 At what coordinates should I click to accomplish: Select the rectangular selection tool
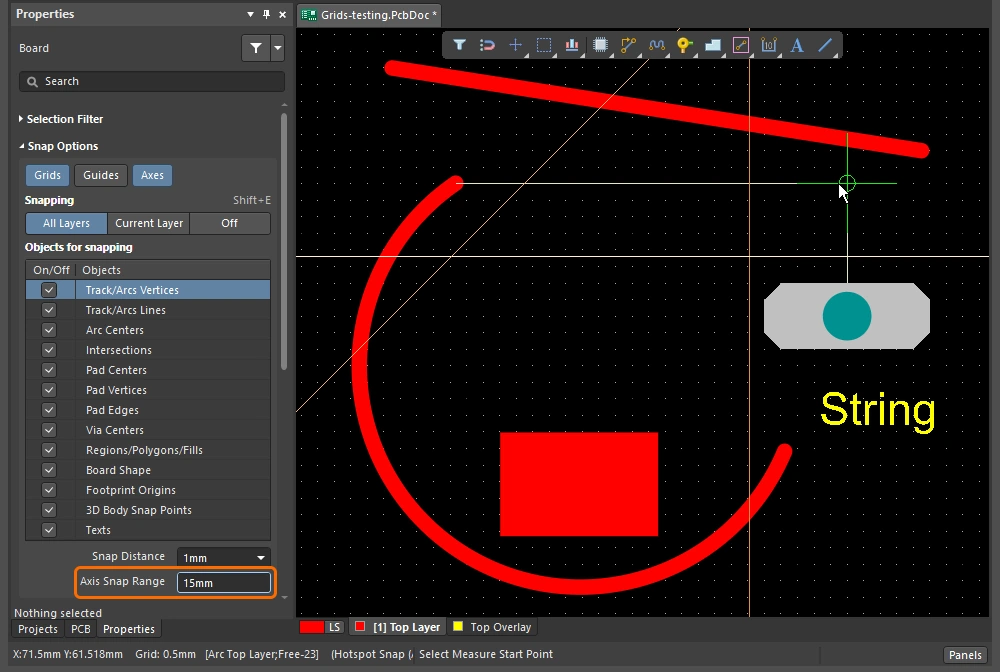[x=544, y=45]
